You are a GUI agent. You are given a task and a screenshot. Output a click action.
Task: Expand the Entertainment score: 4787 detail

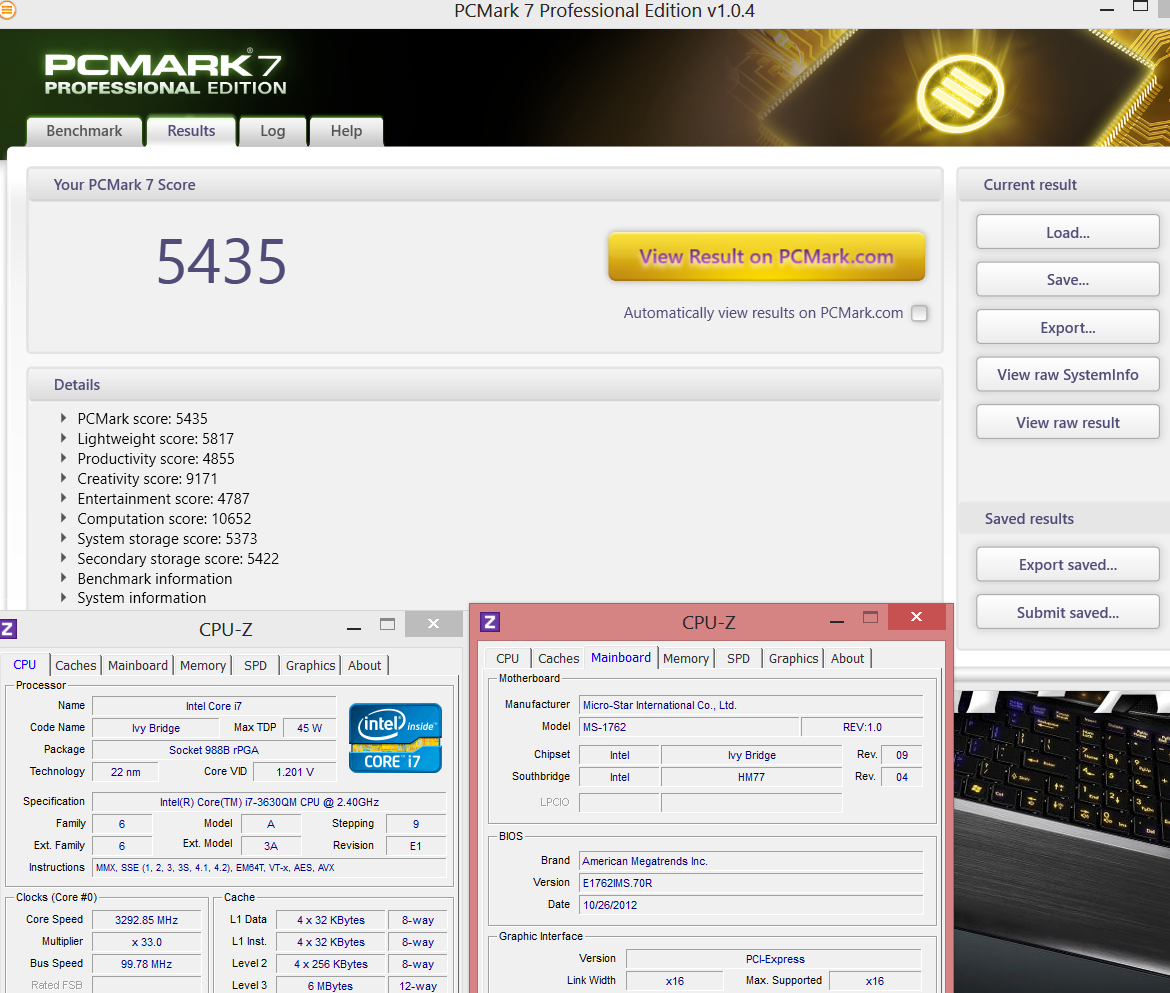(63, 498)
